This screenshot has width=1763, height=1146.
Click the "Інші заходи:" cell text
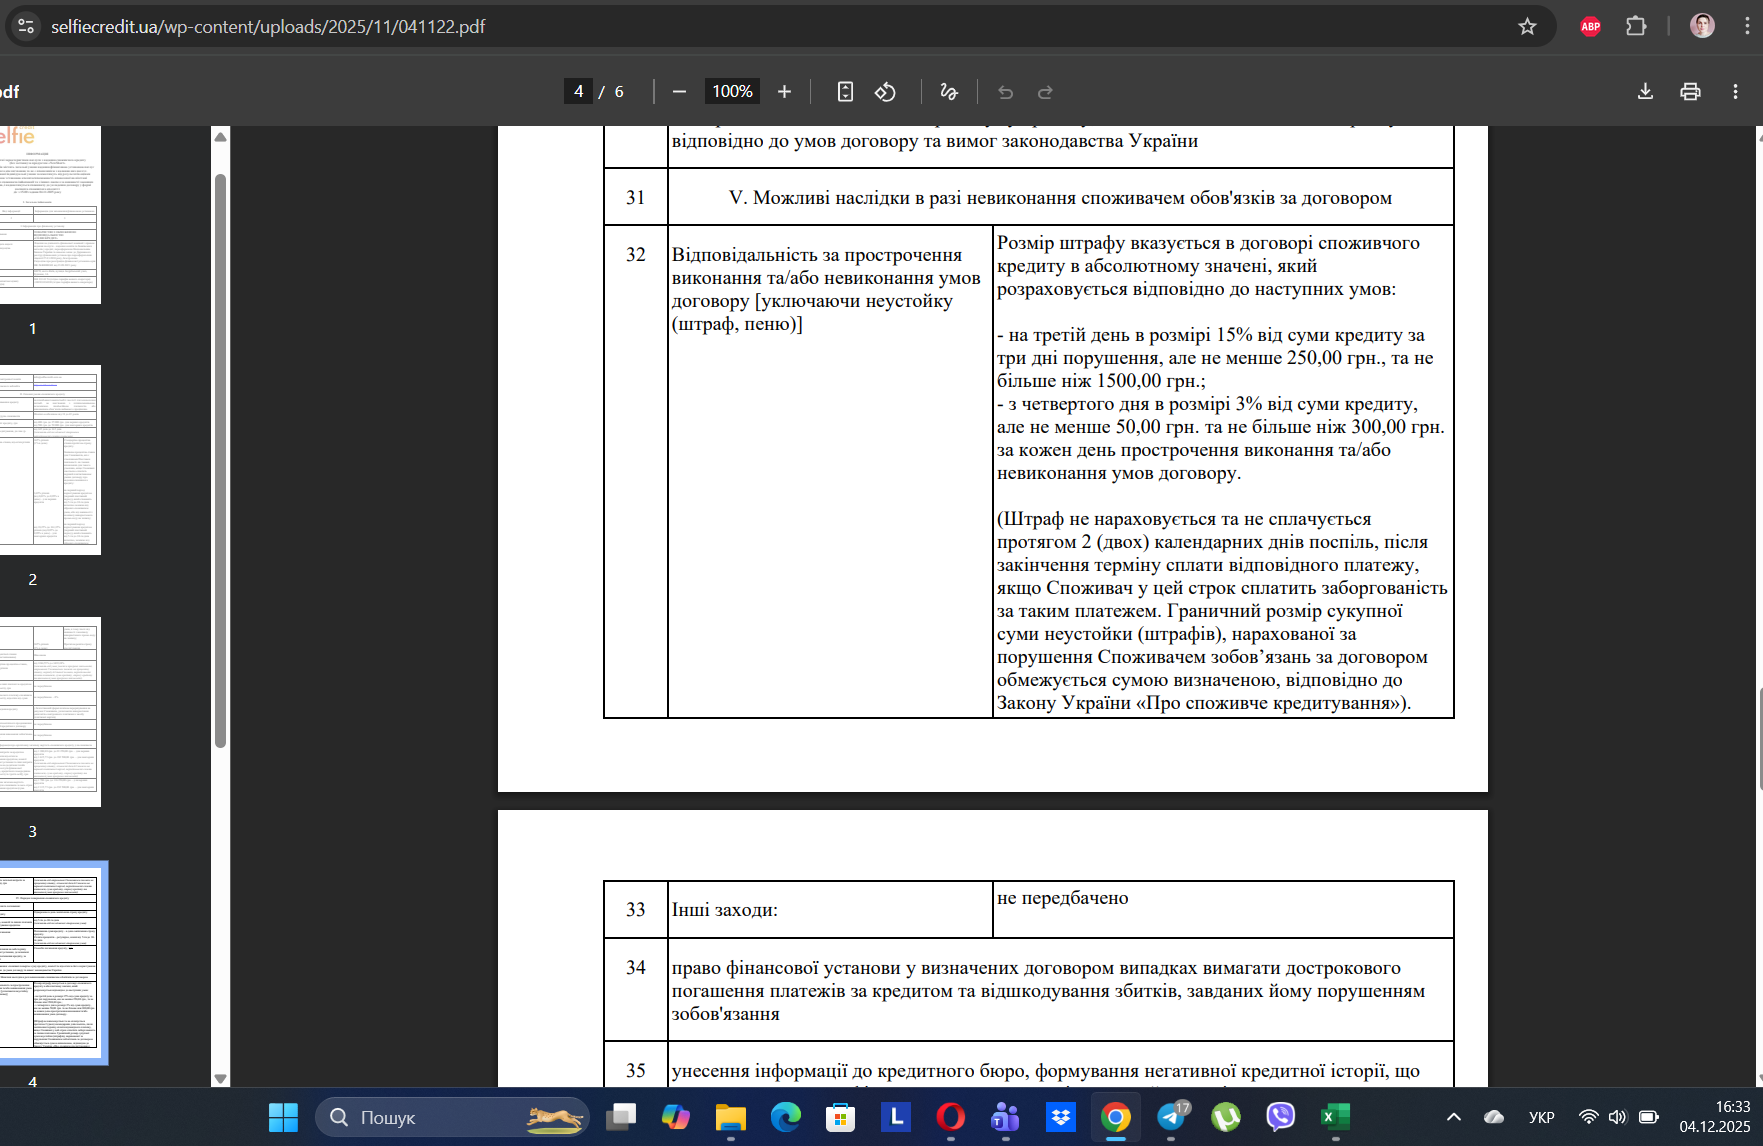[725, 910]
